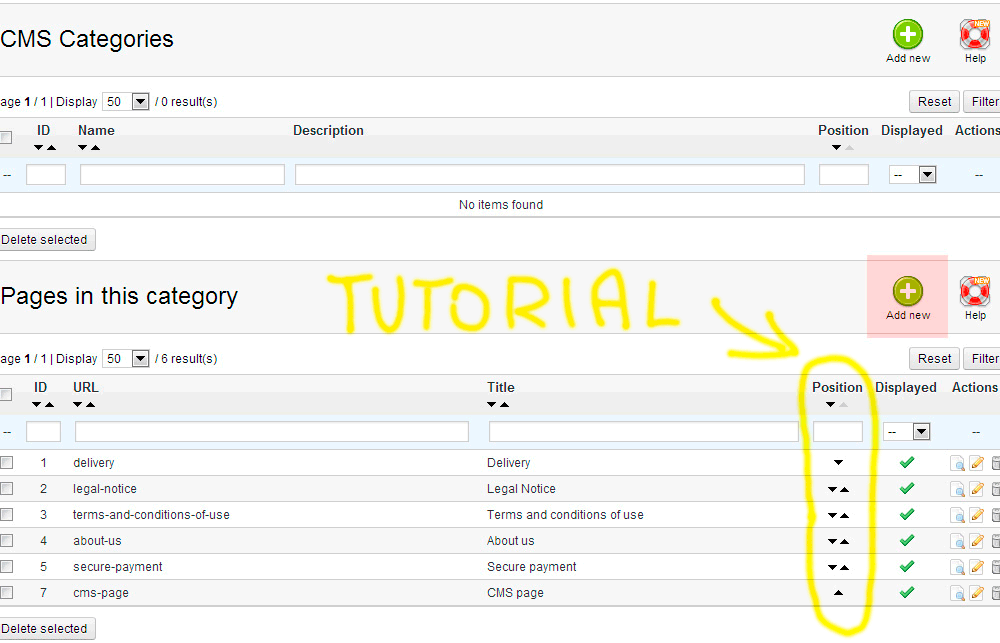Edit the legal-notice page
This screenshot has width=1000, height=643.
(977, 489)
